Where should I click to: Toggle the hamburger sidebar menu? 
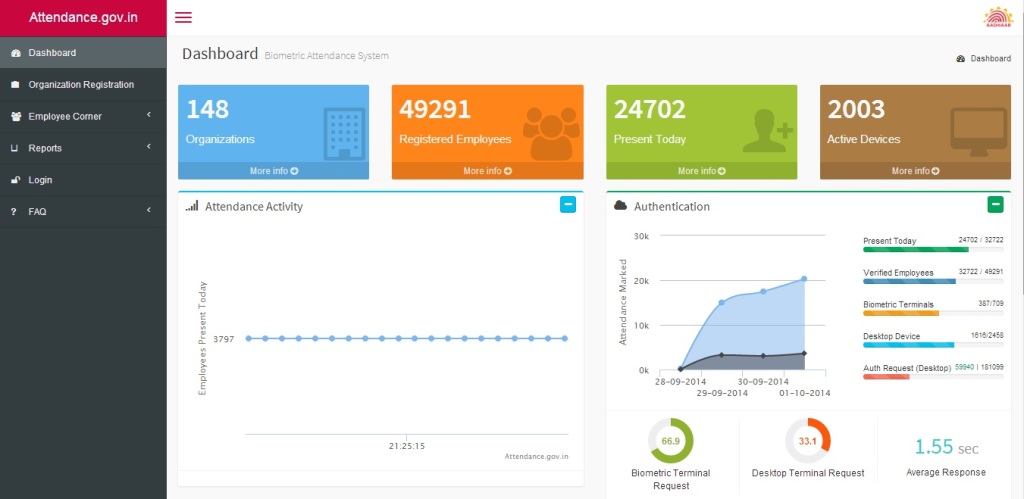point(184,18)
